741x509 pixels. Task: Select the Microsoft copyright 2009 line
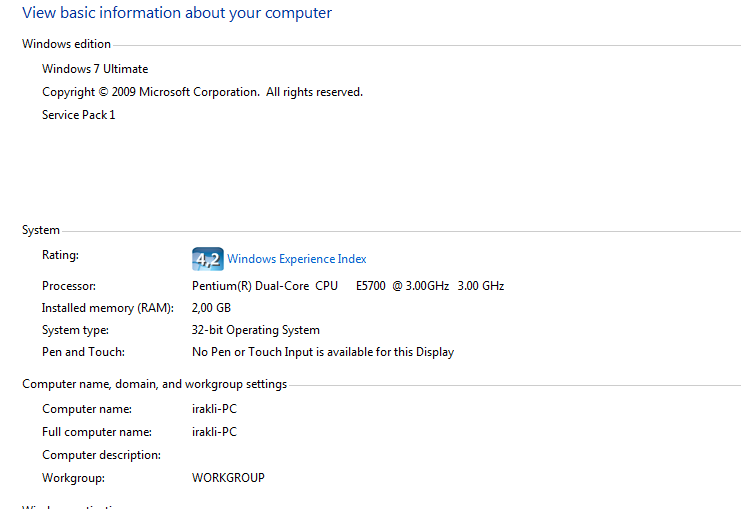(202, 92)
